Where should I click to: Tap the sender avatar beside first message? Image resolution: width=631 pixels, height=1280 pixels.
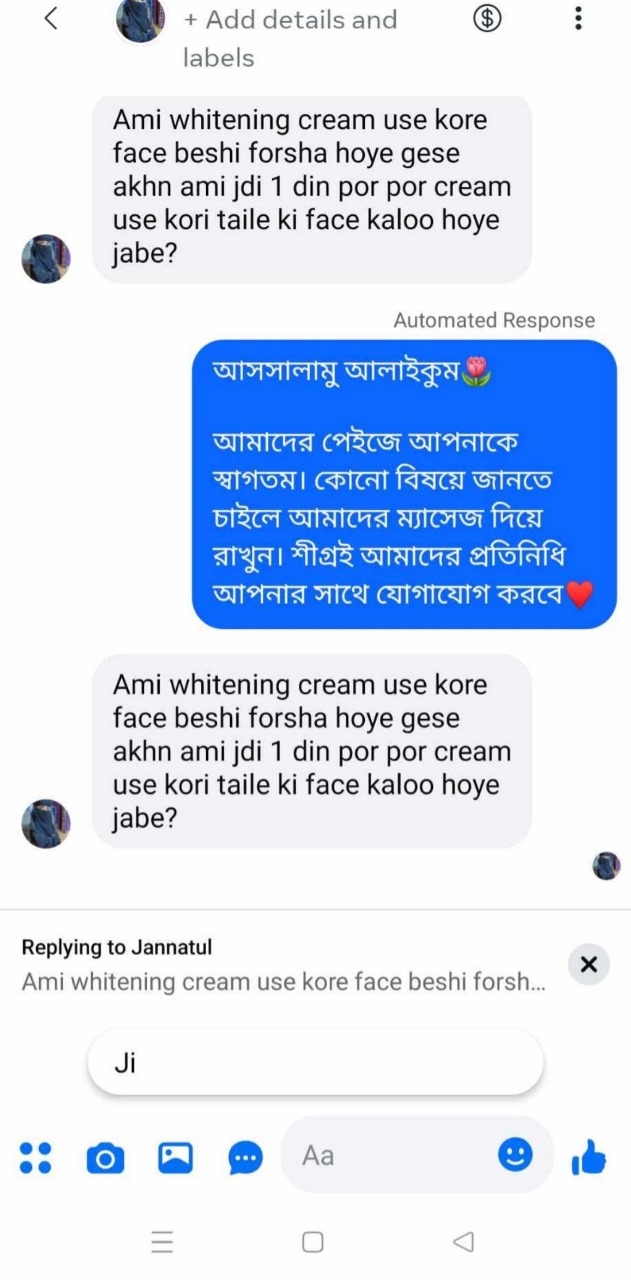[46, 259]
